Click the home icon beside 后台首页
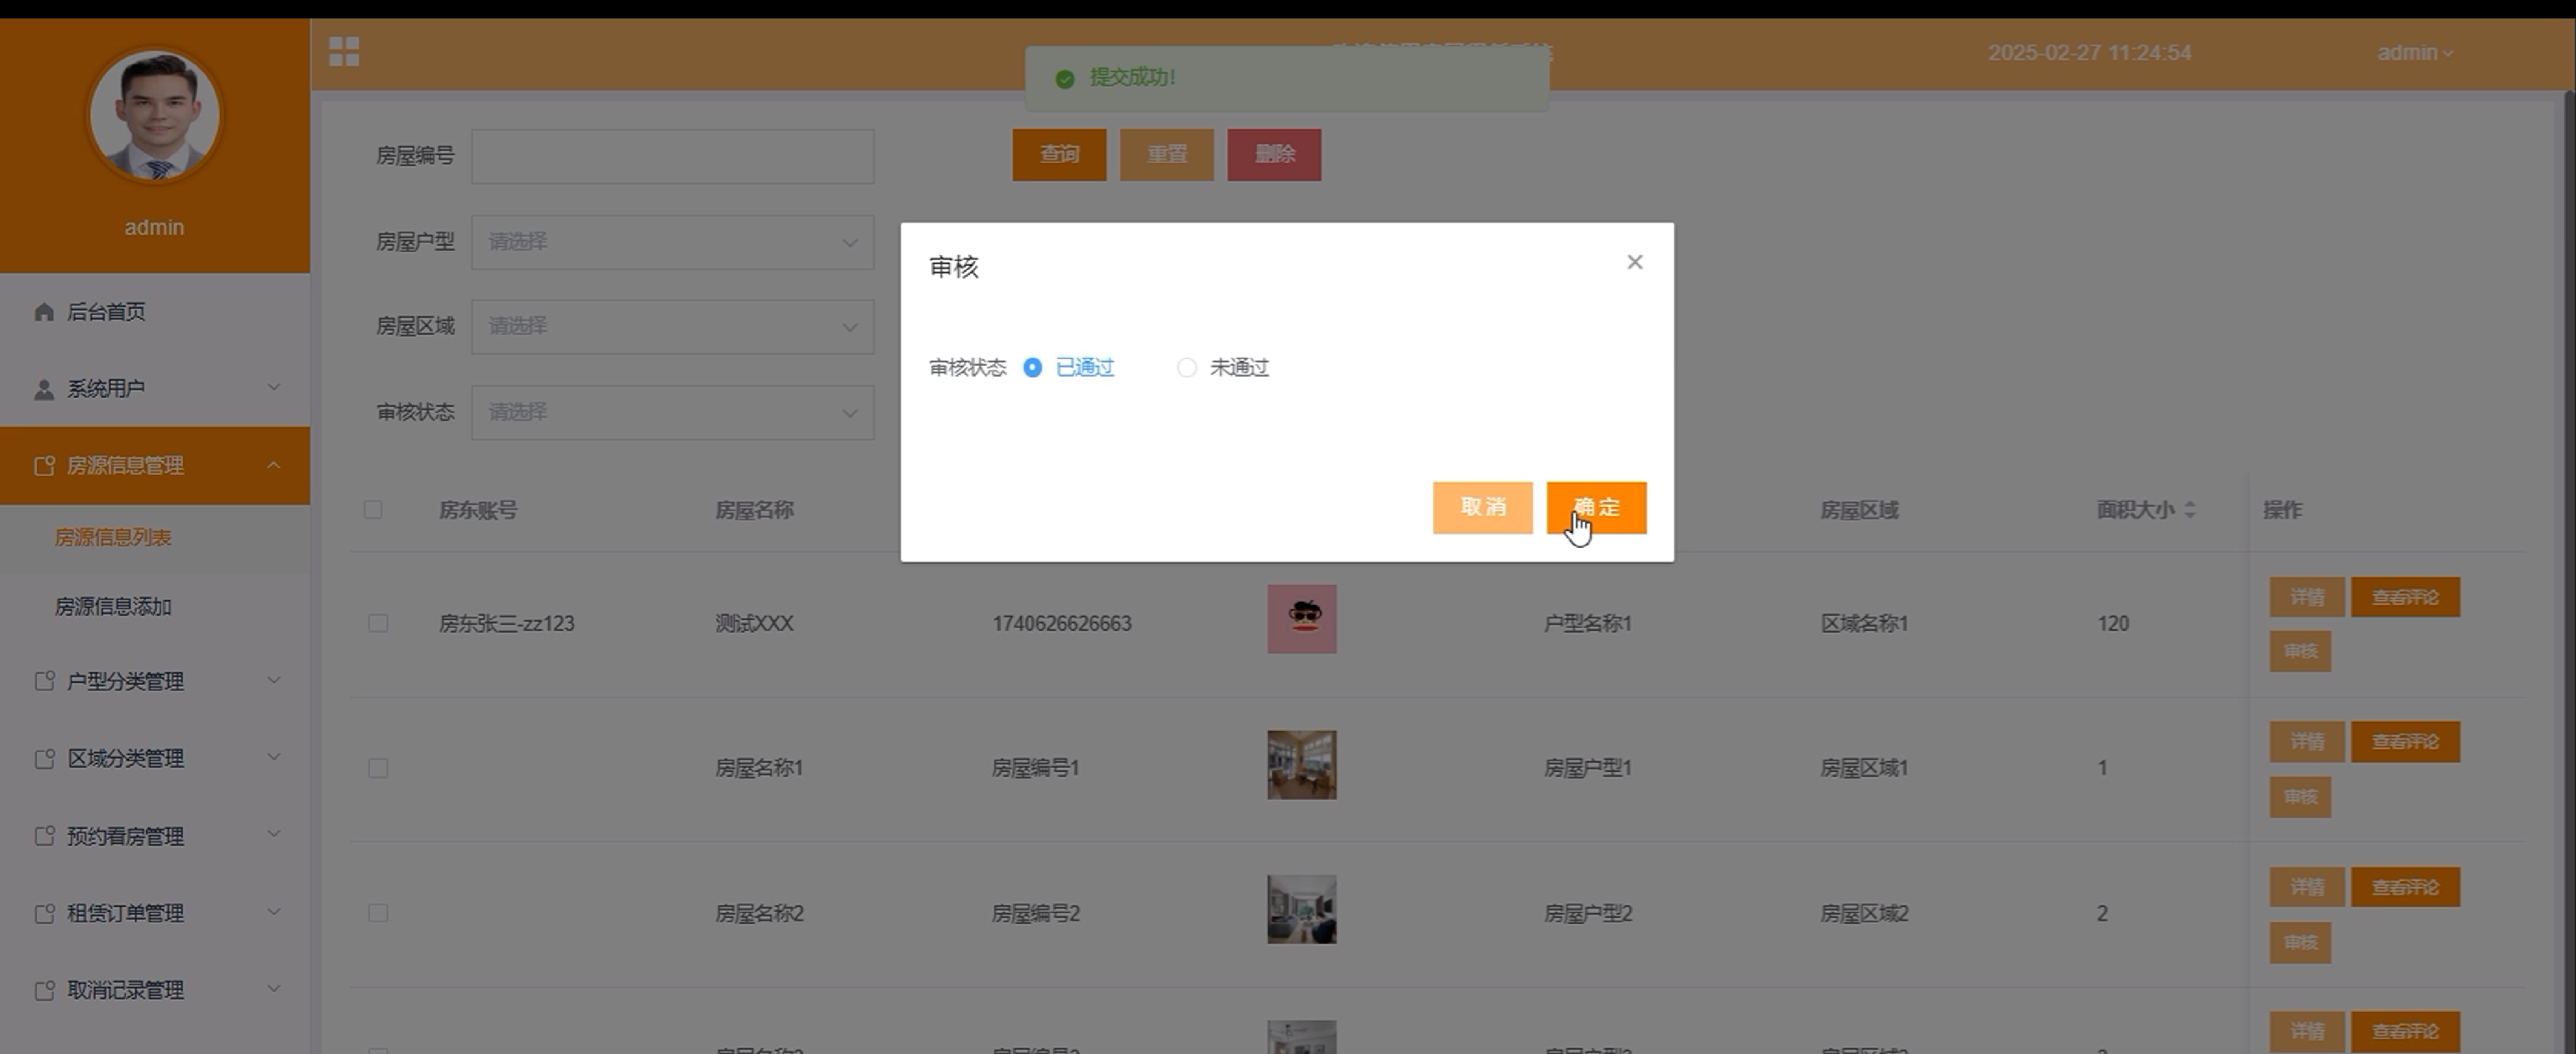The height and width of the screenshot is (1054, 2576). 44,312
